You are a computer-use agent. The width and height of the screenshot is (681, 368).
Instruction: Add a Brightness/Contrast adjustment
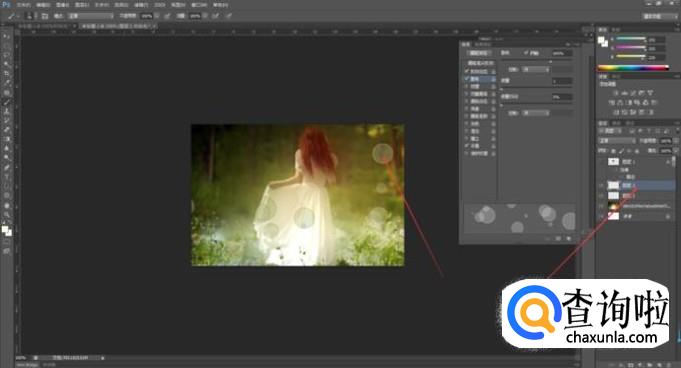pos(615,93)
